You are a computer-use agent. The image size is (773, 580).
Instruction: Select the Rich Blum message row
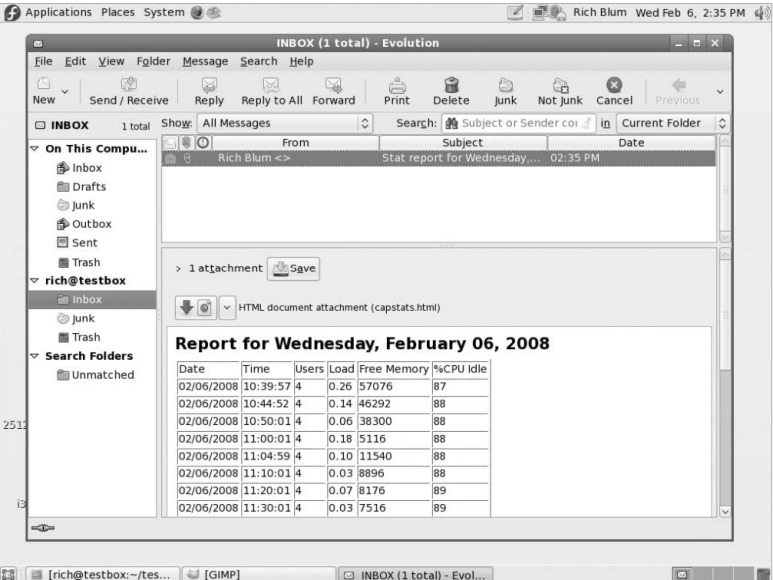439,158
